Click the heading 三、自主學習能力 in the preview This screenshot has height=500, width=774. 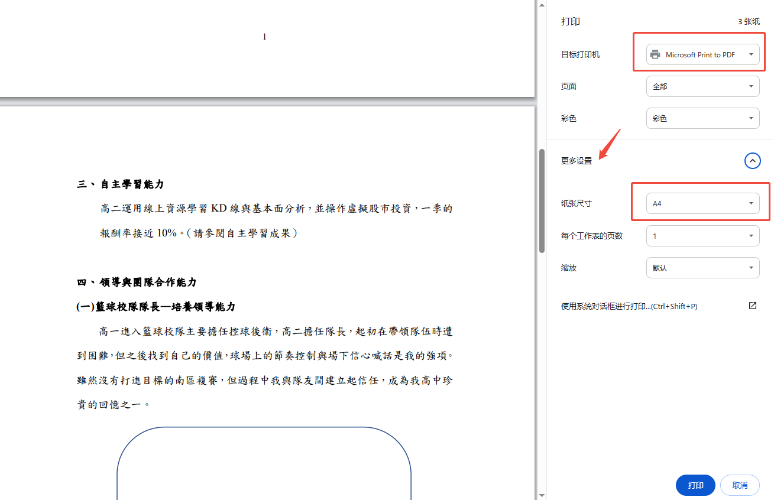[120, 184]
